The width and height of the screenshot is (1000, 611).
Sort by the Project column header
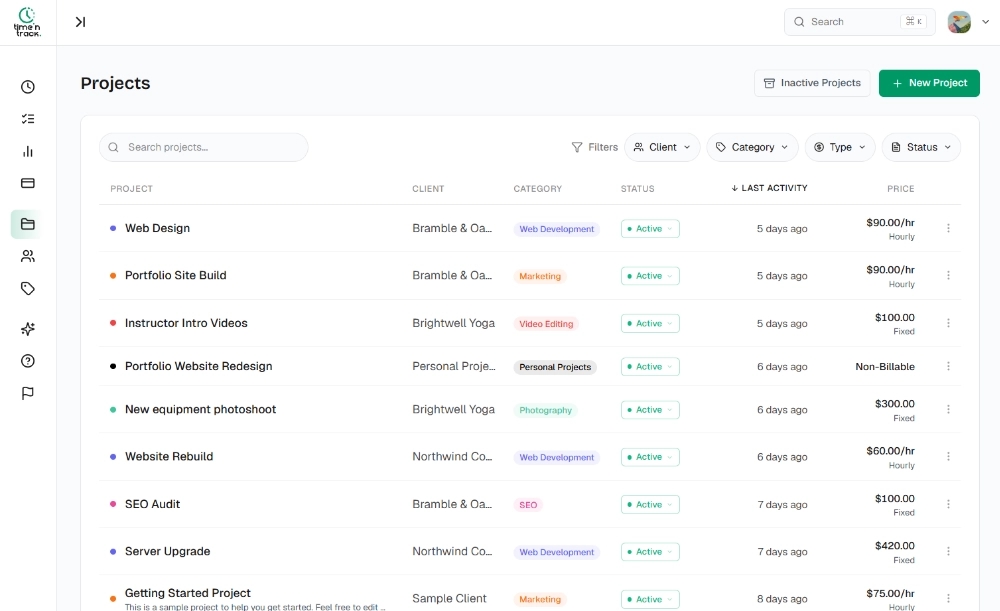point(131,189)
